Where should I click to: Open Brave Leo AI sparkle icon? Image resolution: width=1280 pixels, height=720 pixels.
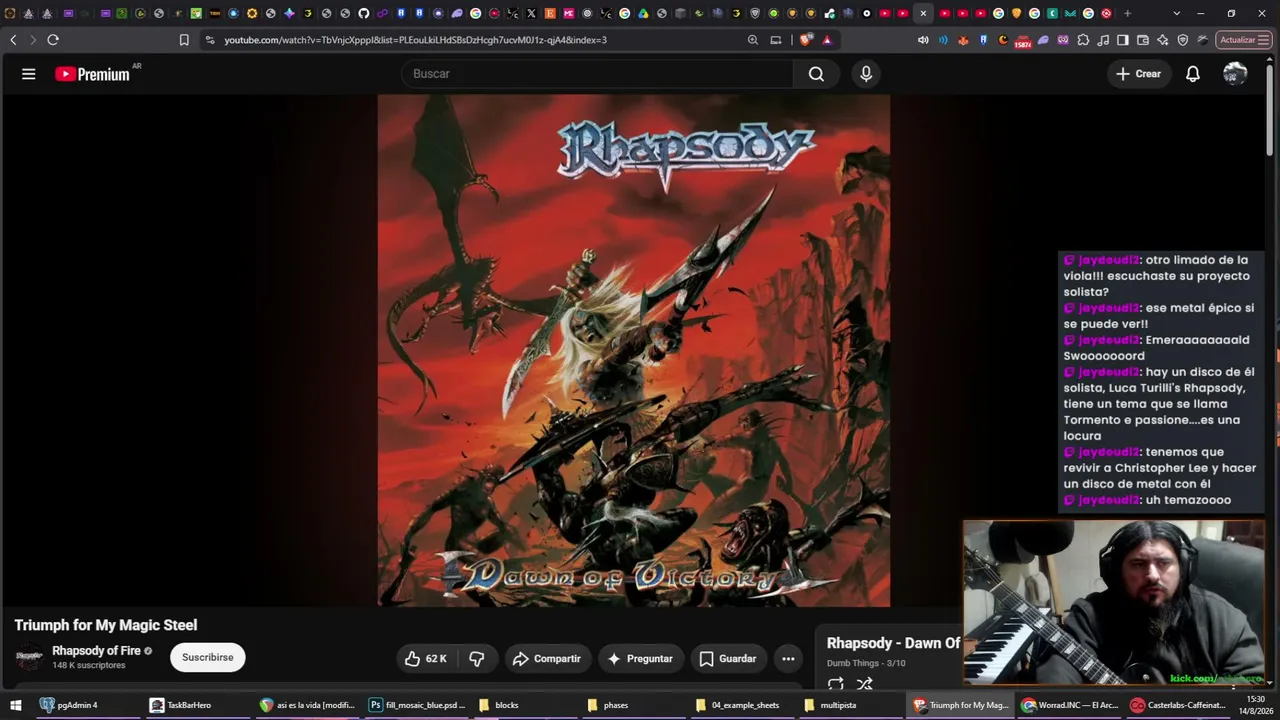[x=1163, y=40]
